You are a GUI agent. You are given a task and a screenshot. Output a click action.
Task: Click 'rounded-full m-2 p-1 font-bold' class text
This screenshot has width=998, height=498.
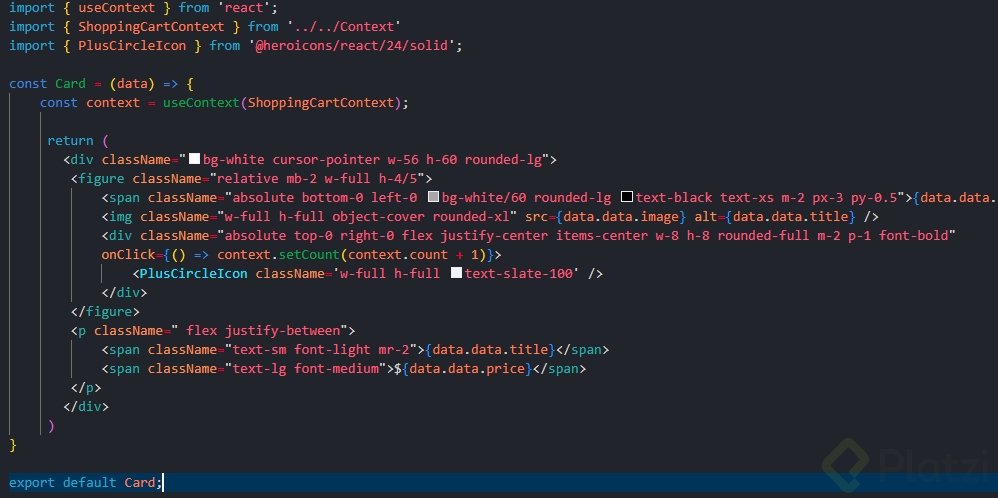tap(834, 236)
